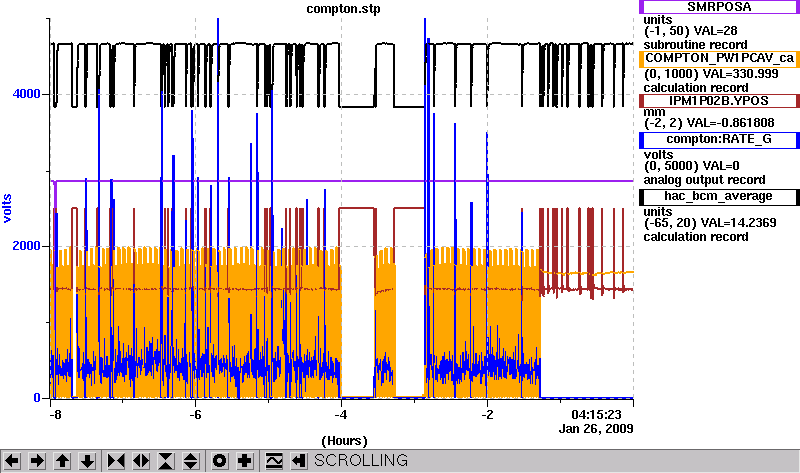Pan the plot left with the left arrow
The image size is (800, 473).
(x=12, y=461)
